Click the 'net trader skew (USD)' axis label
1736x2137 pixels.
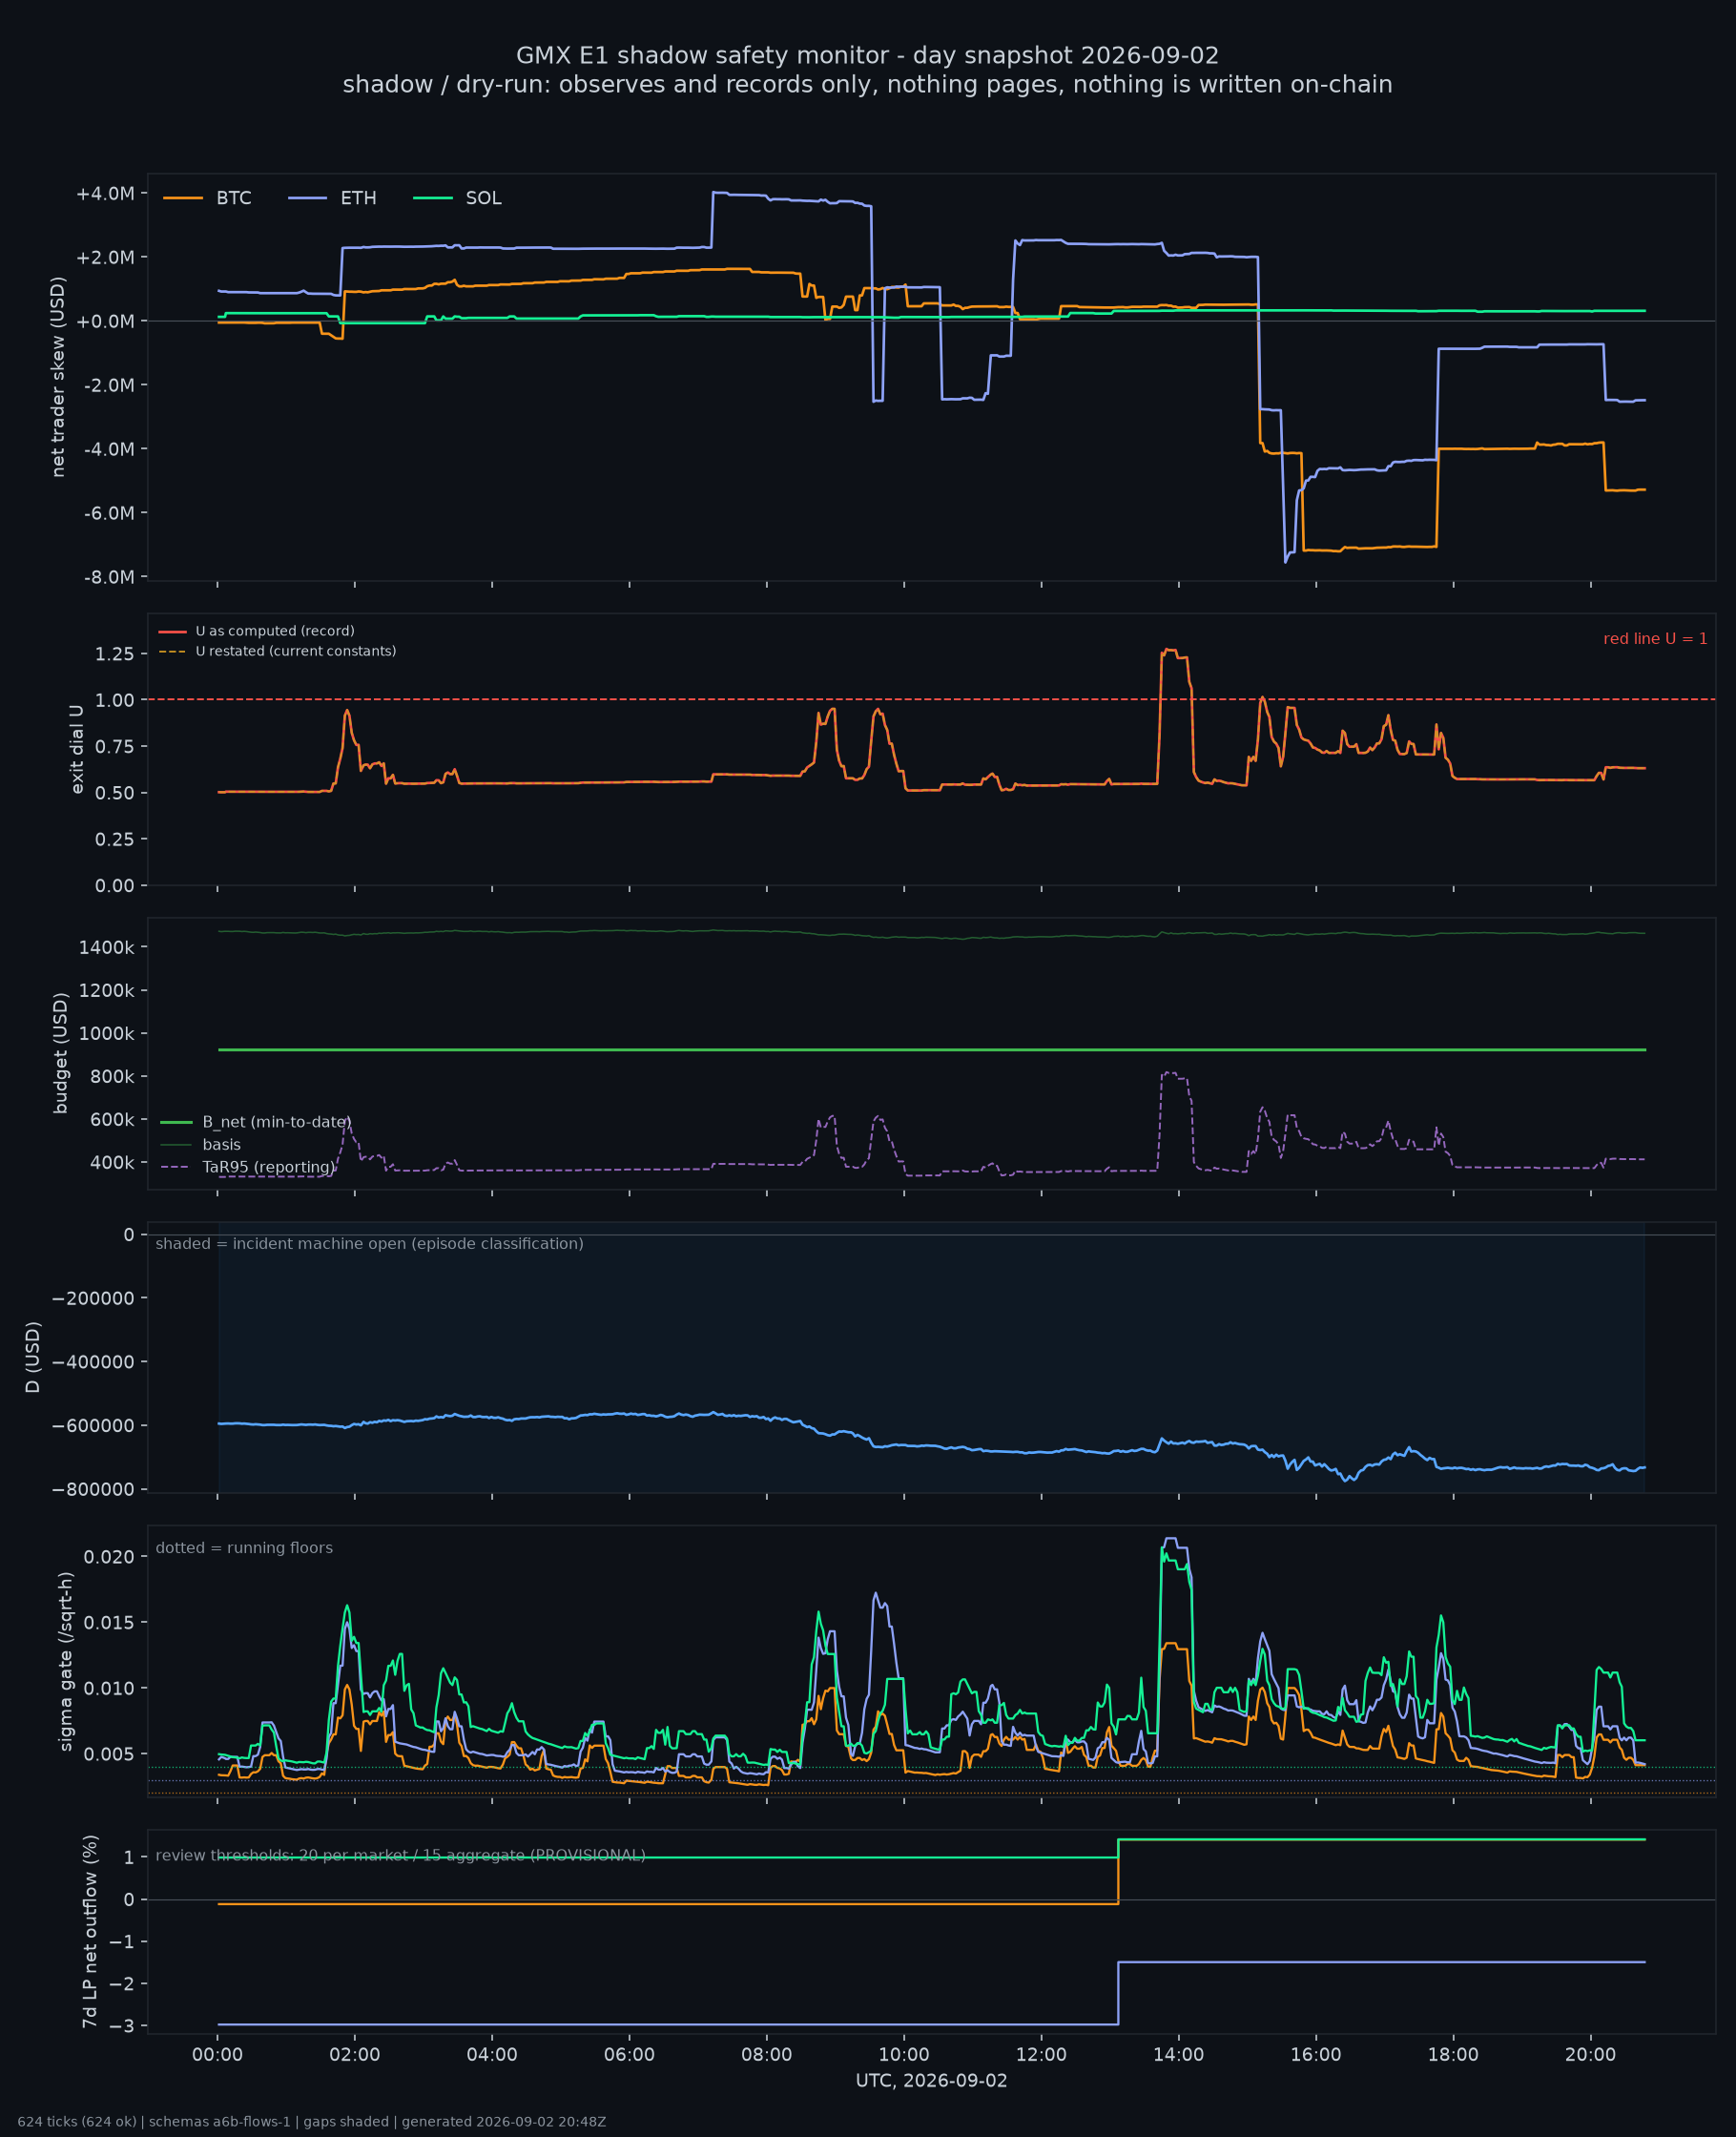[58, 377]
